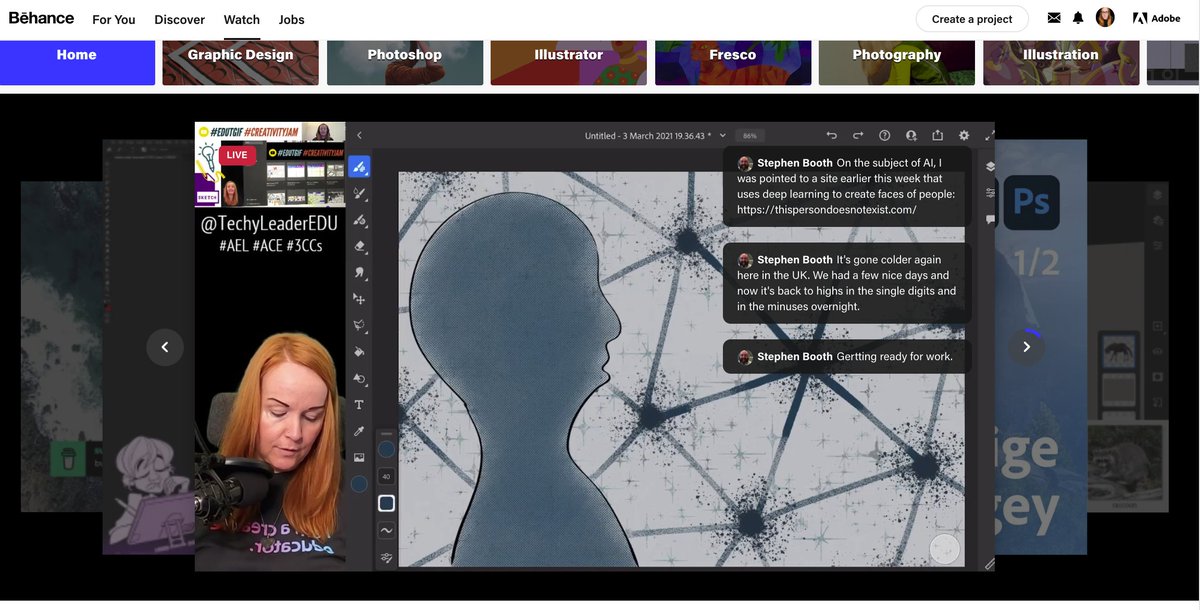The height and width of the screenshot is (610, 1200).
Task: Select the Eraser tool in the toolbar
Action: pos(359,245)
